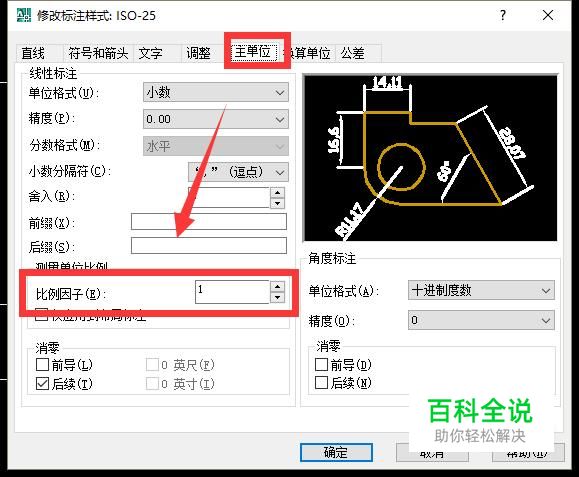Open the 文字 tab
Image resolution: width=579 pixels, height=477 pixels.
pos(157,53)
